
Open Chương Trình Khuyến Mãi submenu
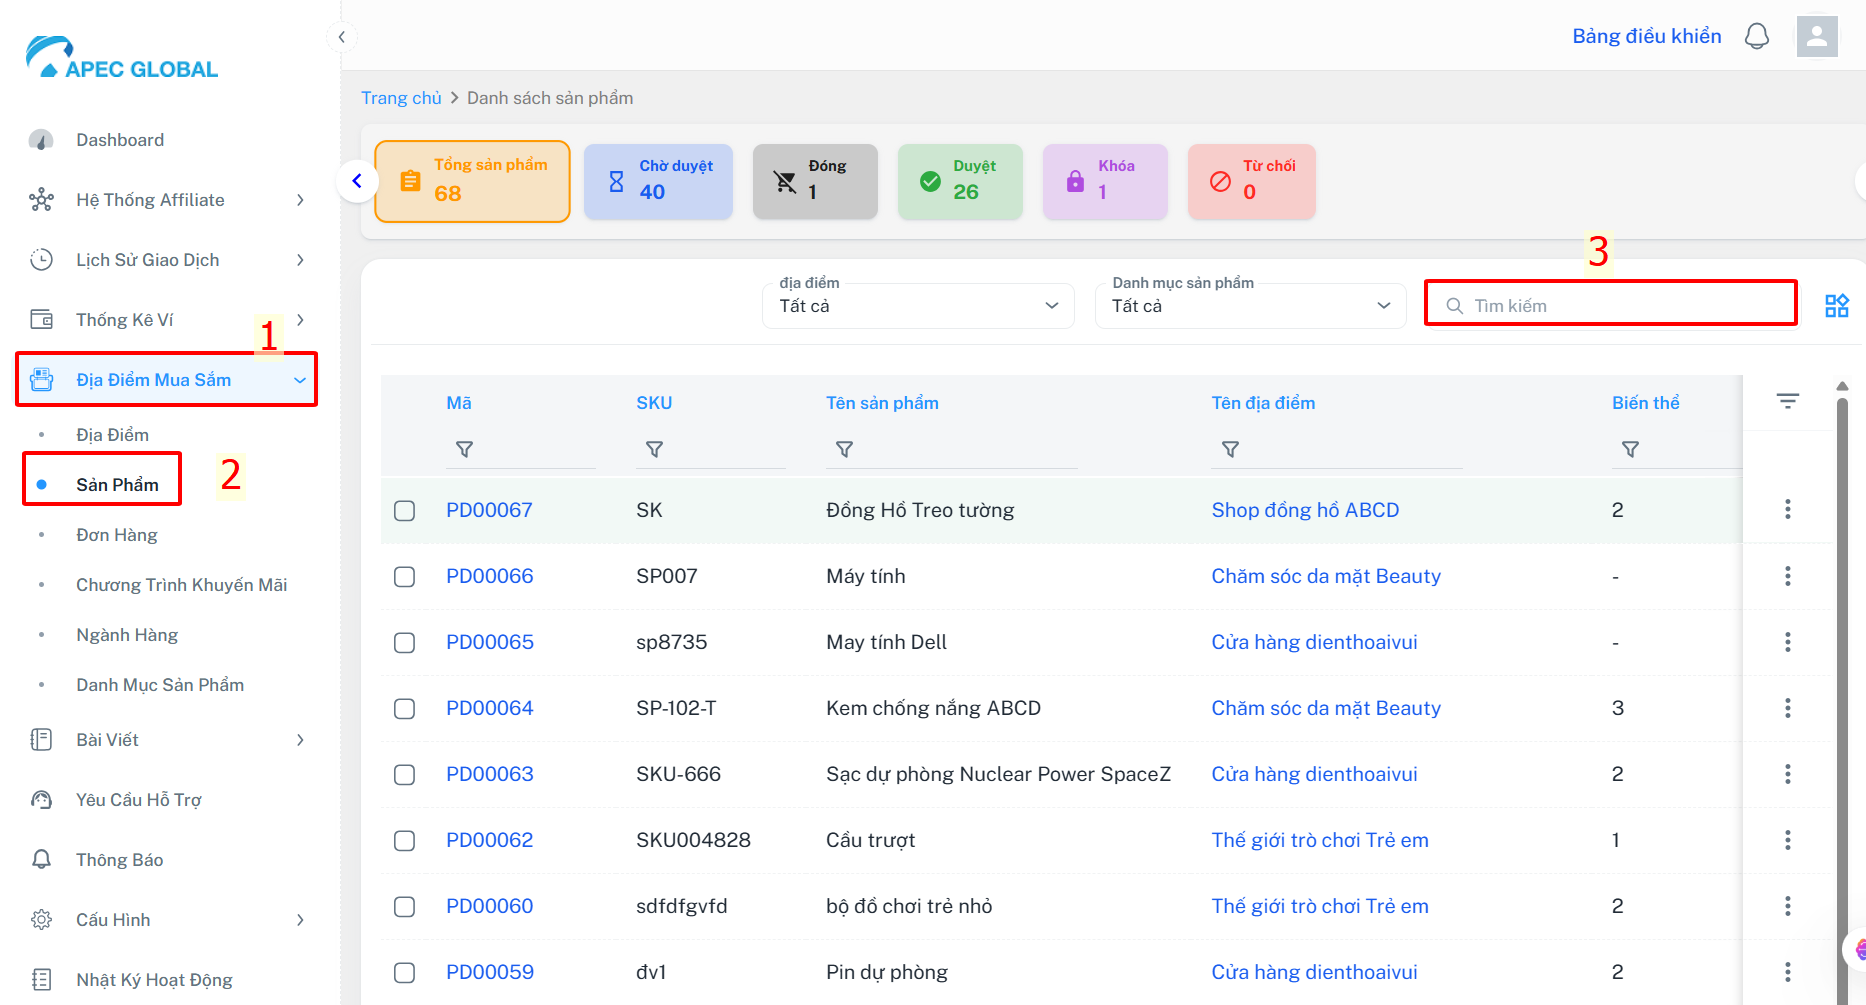pos(182,585)
